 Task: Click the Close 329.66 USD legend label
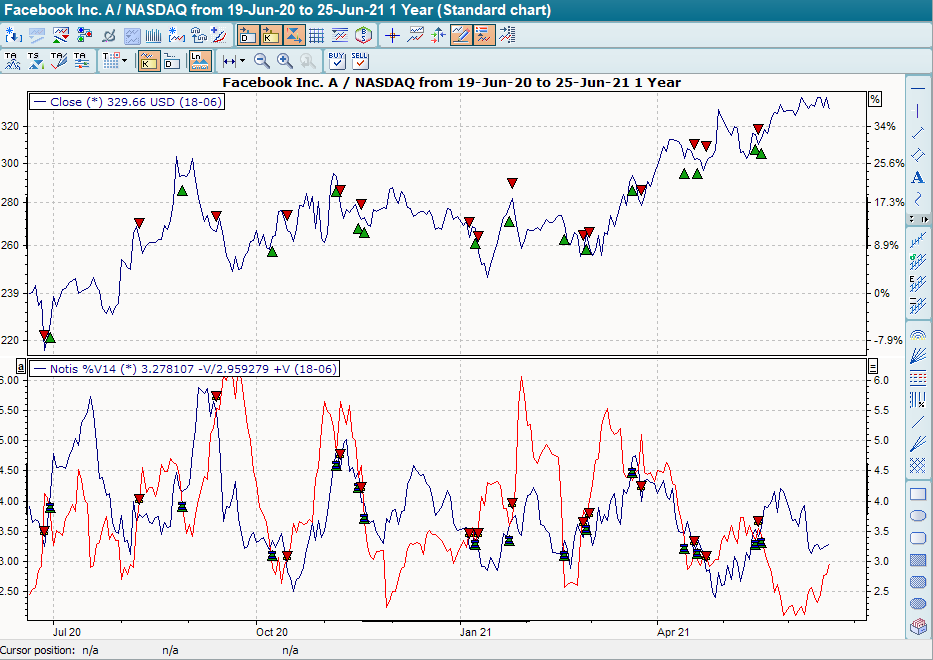[x=124, y=100]
